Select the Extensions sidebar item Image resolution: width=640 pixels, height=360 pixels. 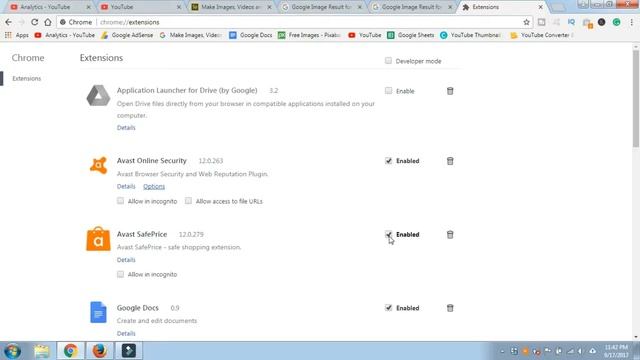pos(27,78)
